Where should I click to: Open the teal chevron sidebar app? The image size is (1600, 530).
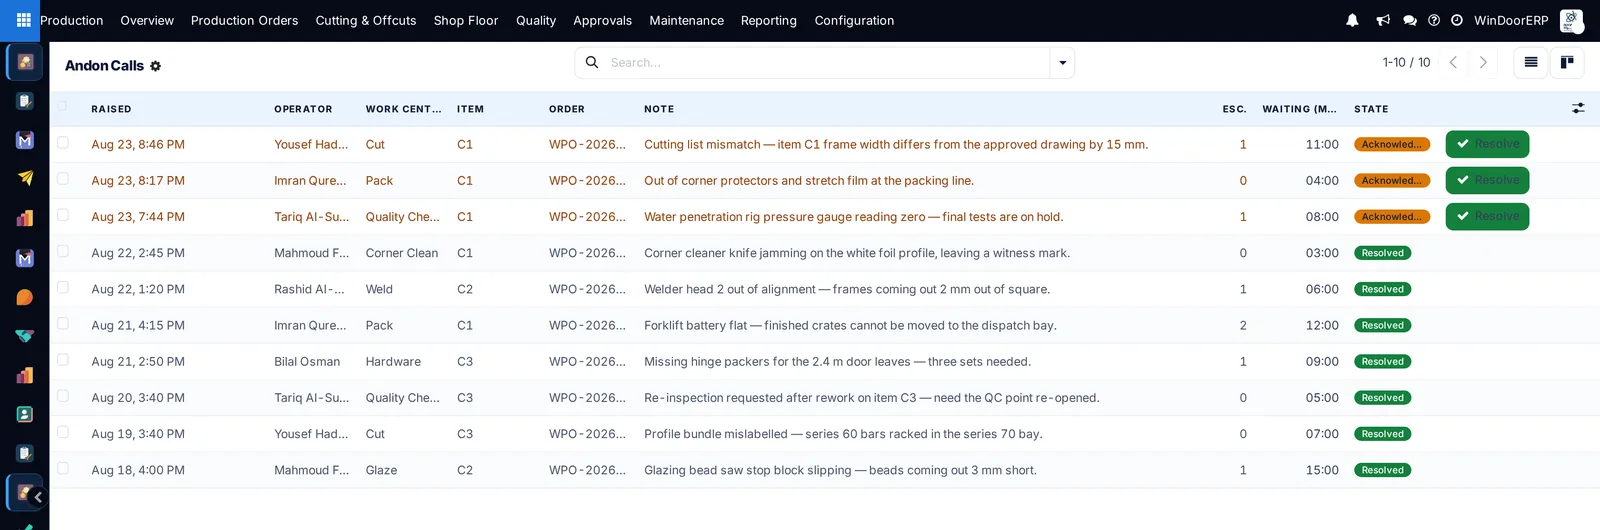click(x=25, y=336)
